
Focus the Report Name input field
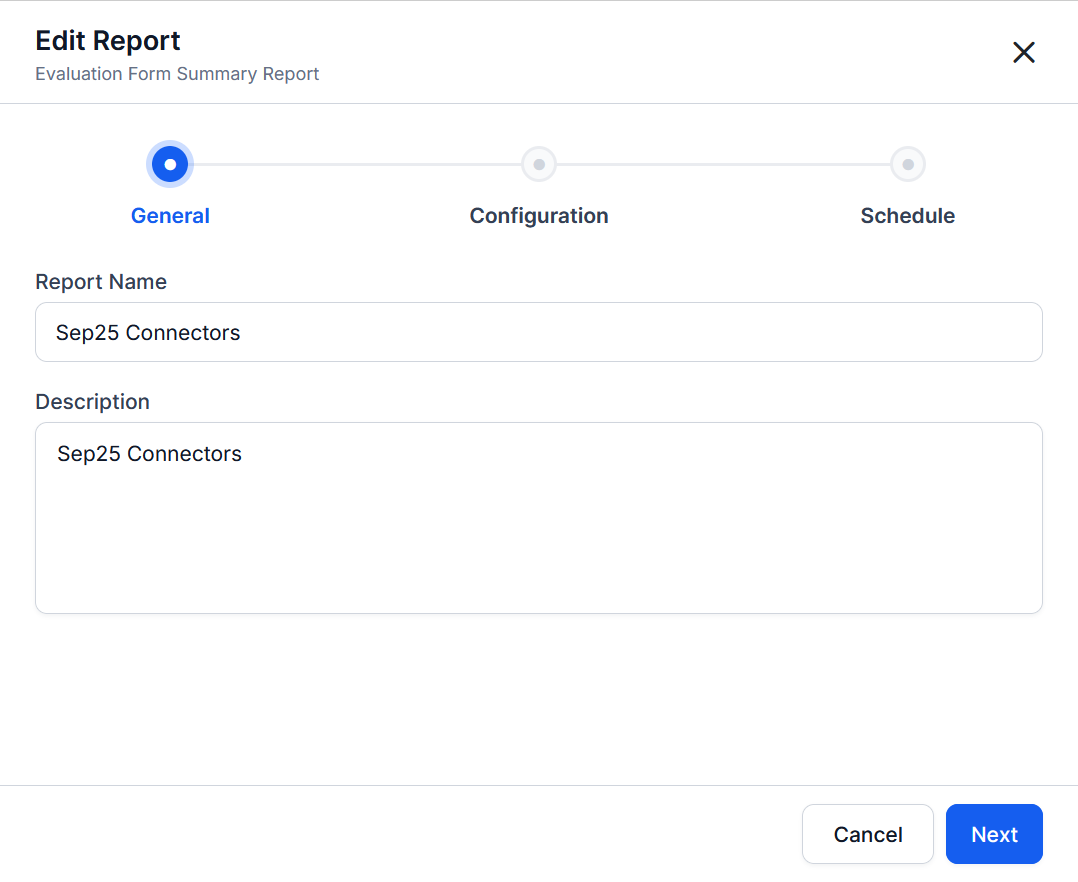coord(640,332)
